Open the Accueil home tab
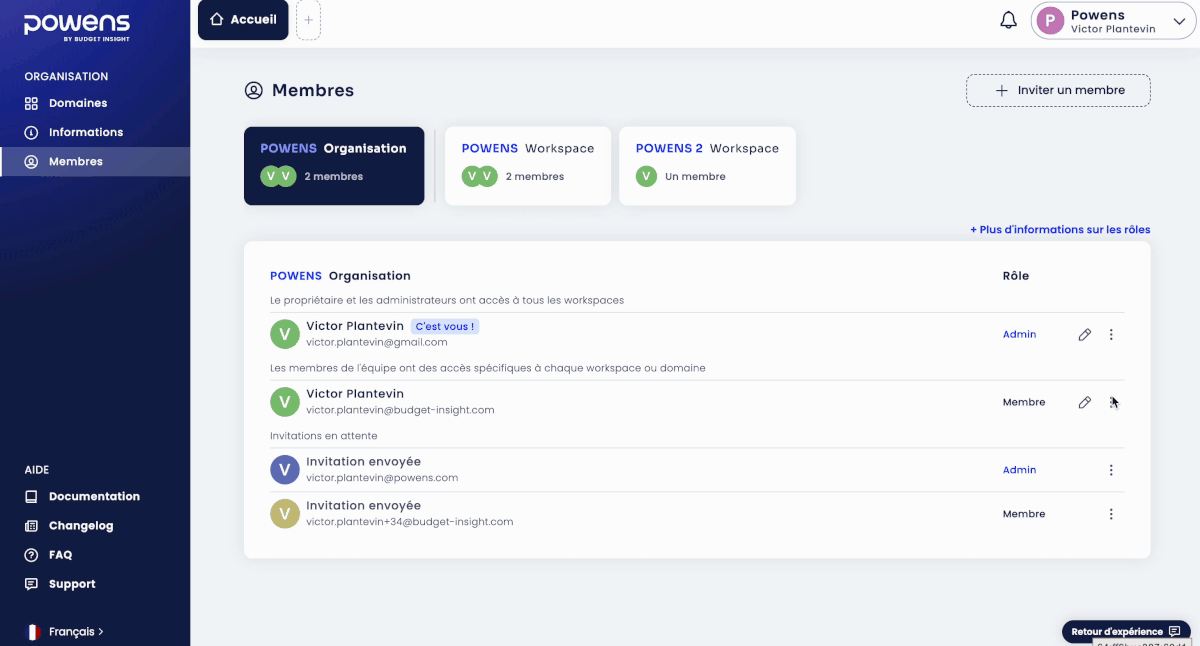1200x646 pixels. (243, 20)
